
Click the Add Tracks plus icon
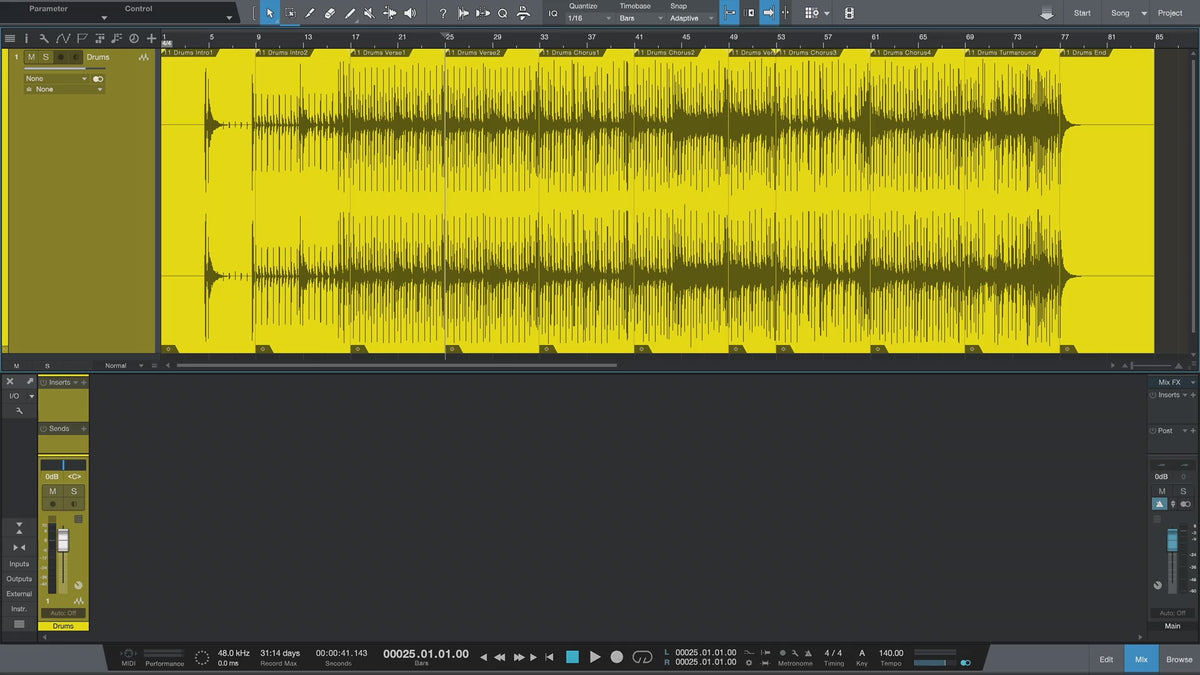click(x=151, y=38)
